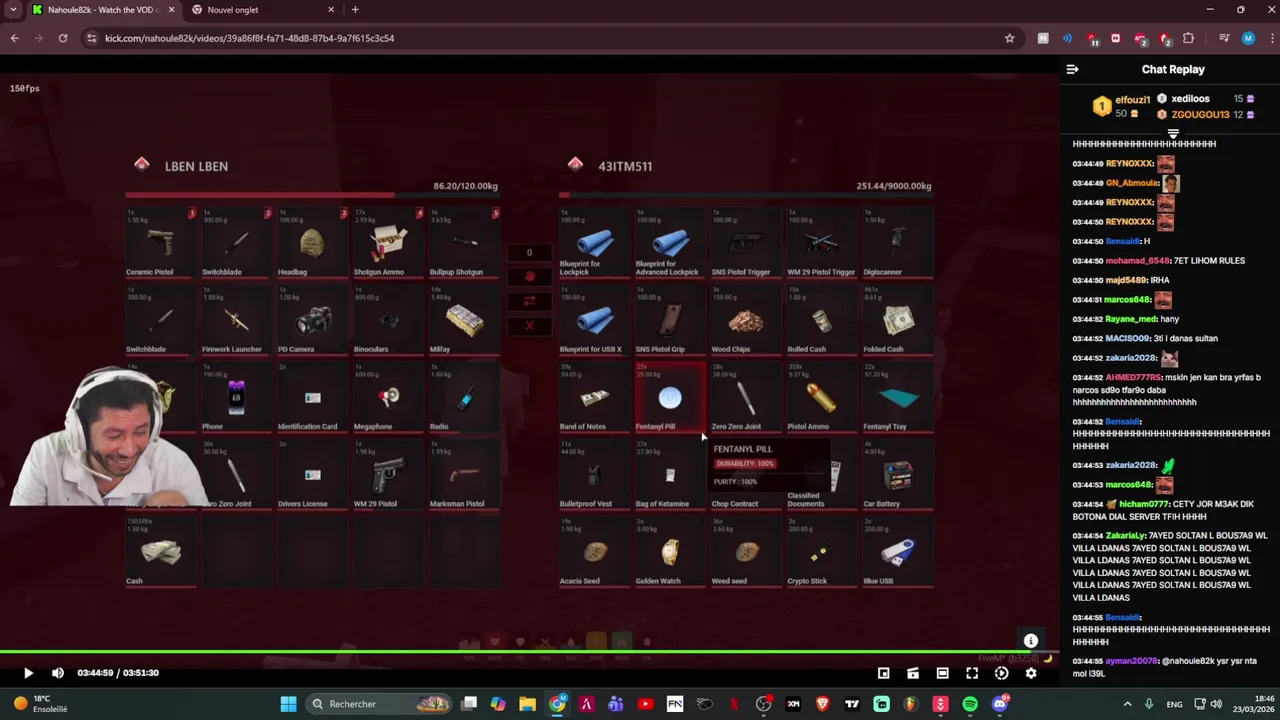Open a new browser tab with plus button
This screenshot has height=720, width=1280.
click(355, 10)
